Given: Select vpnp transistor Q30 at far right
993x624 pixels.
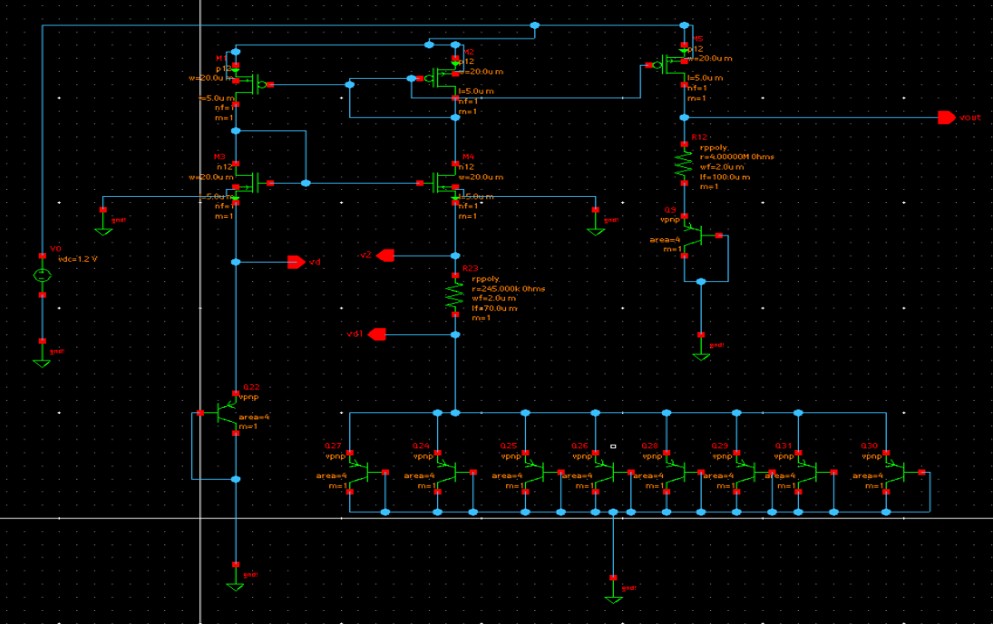Looking at the screenshot, I should tap(905, 470).
